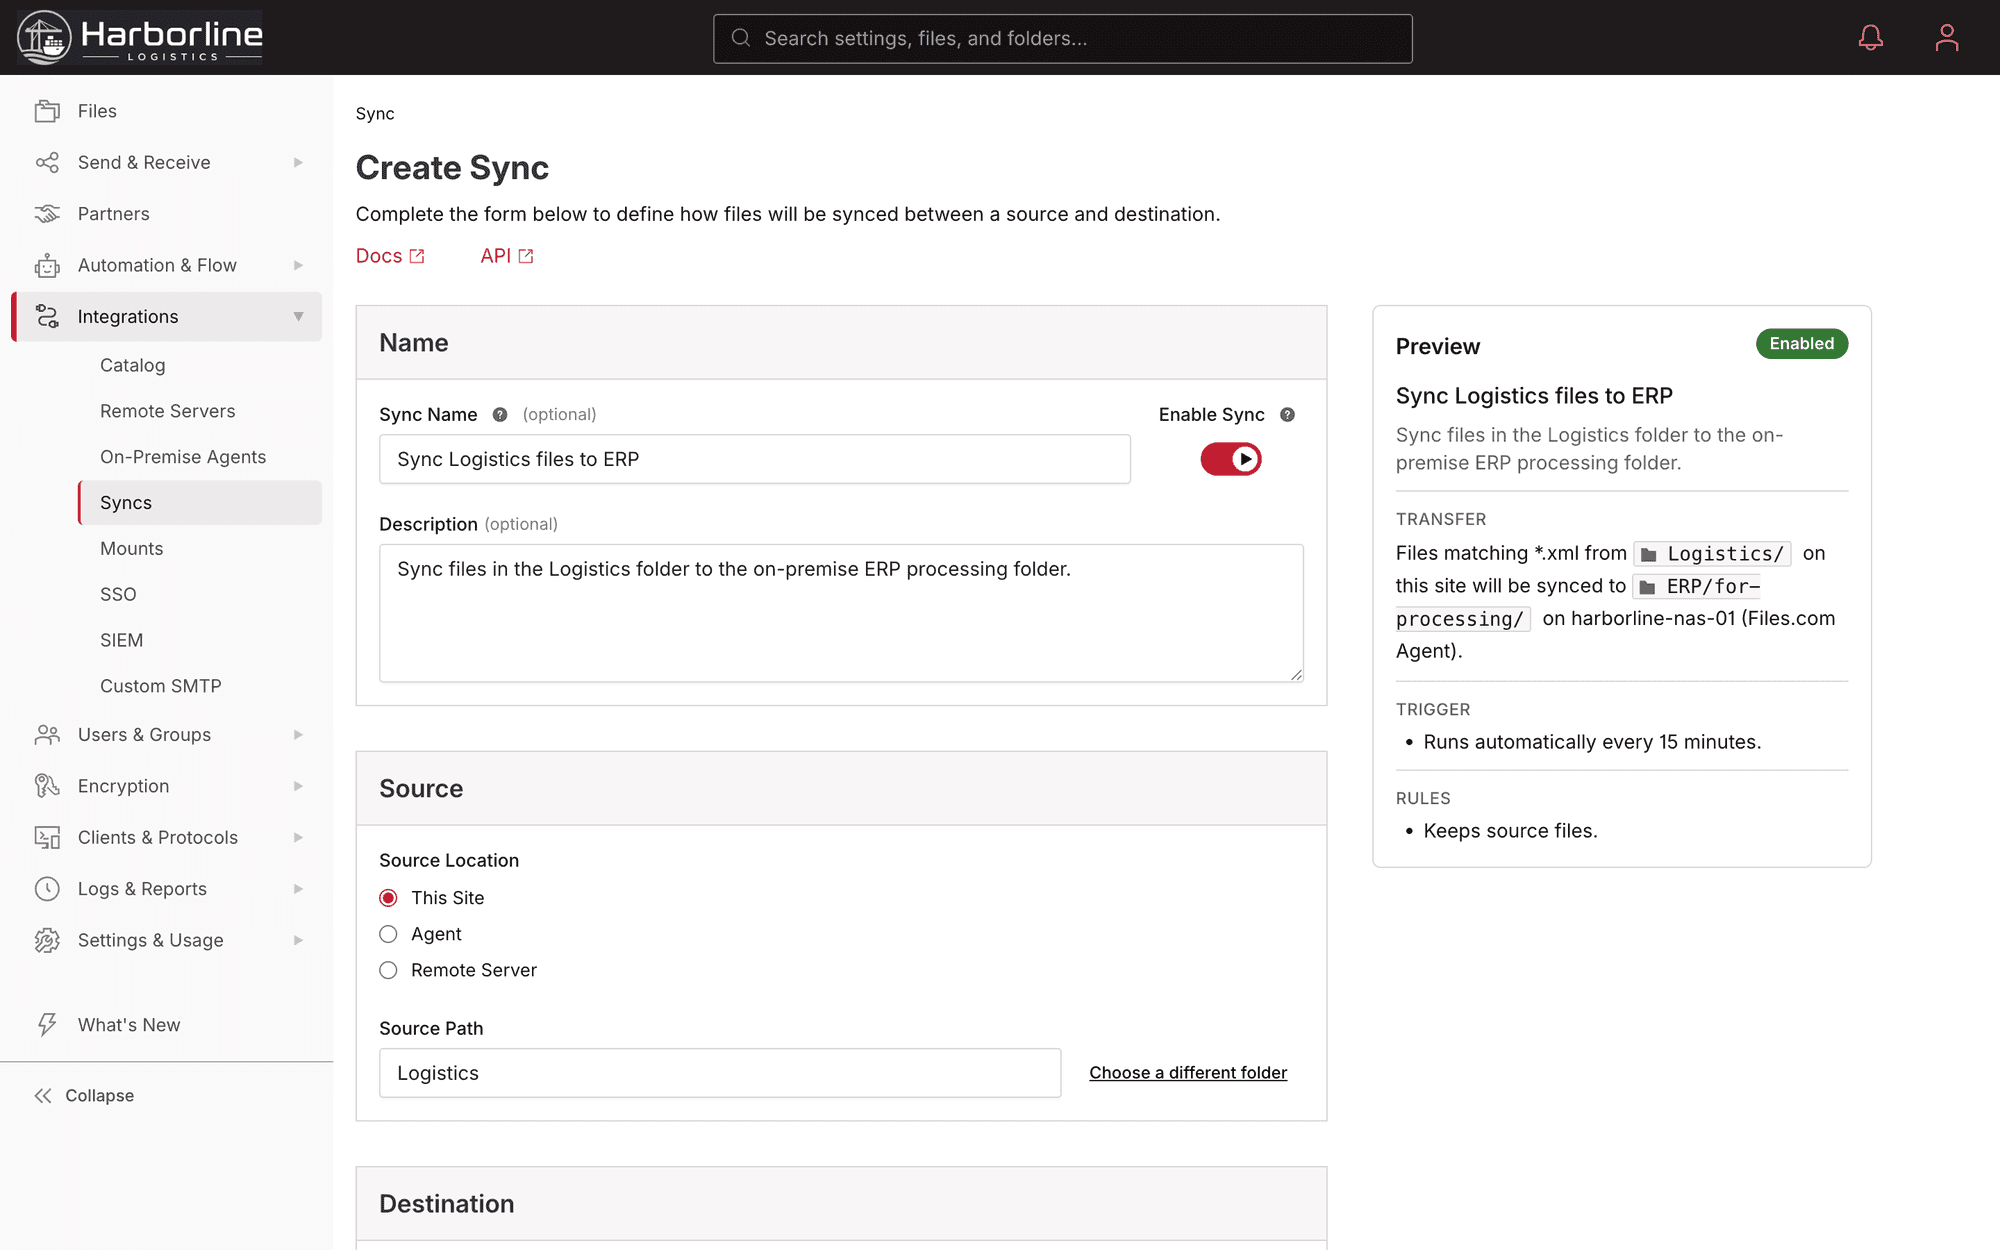2000x1250 pixels.
Task: Click the Clients & Protocols icon
Action: [x=47, y=838]
